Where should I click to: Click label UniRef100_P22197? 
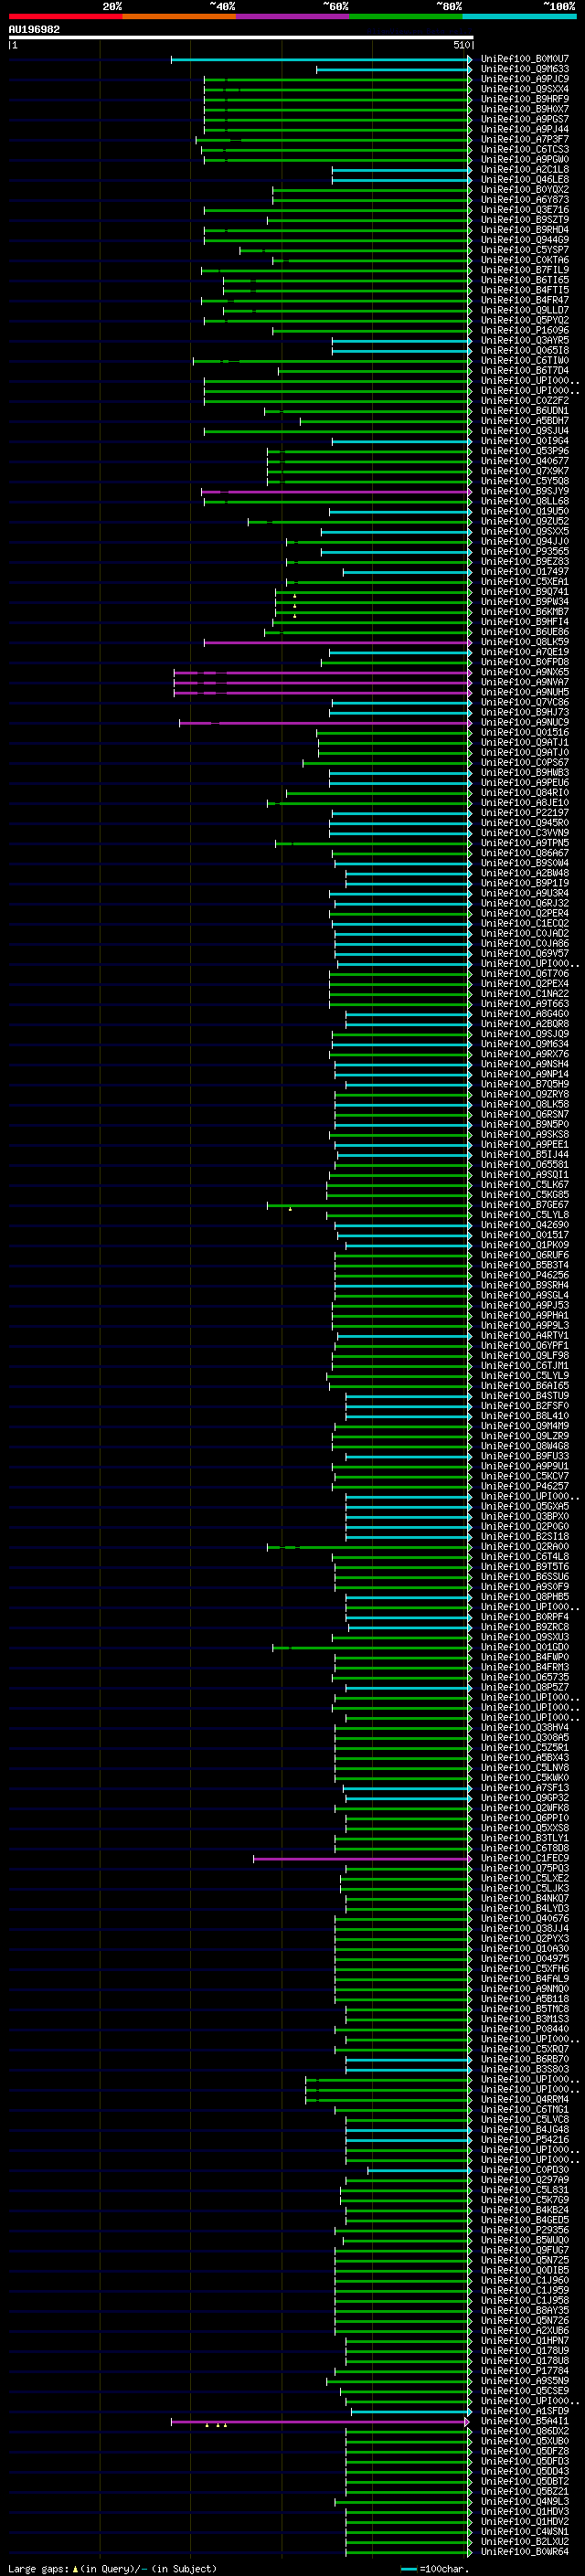click(x=524, y=813)
